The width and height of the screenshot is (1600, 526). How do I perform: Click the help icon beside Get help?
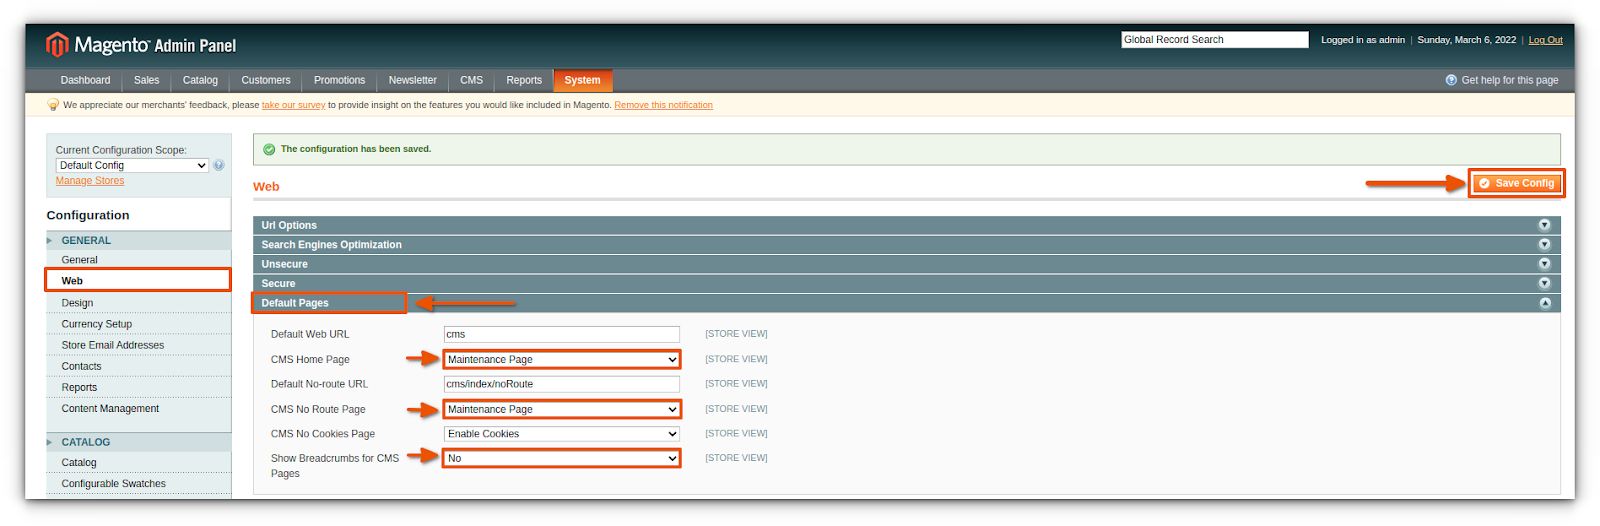pyautogui.click(x=1451, y=80)
